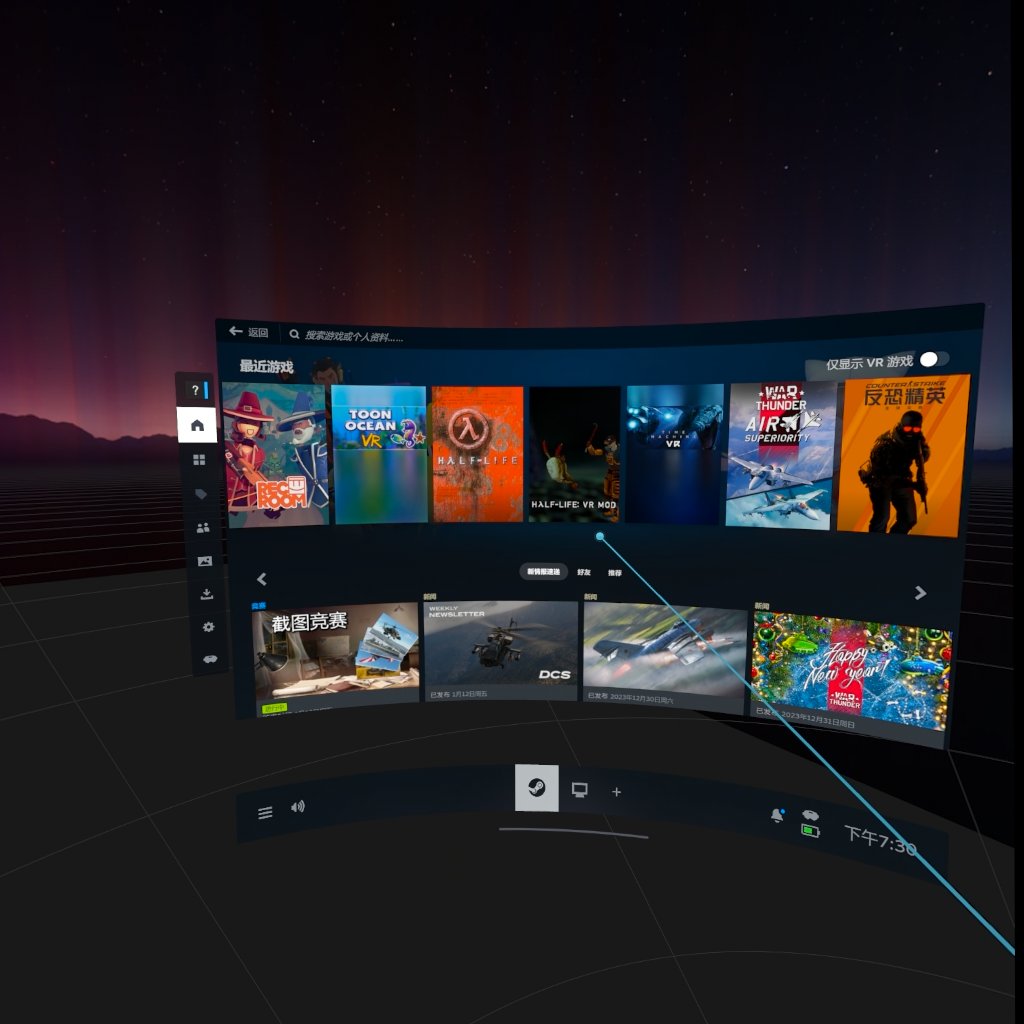The height and width of the screenshot is (1024, 1024).
Task: Open the War Thunder Air Superiority tile
Action: pyautogui.click(x=781, y=455)
